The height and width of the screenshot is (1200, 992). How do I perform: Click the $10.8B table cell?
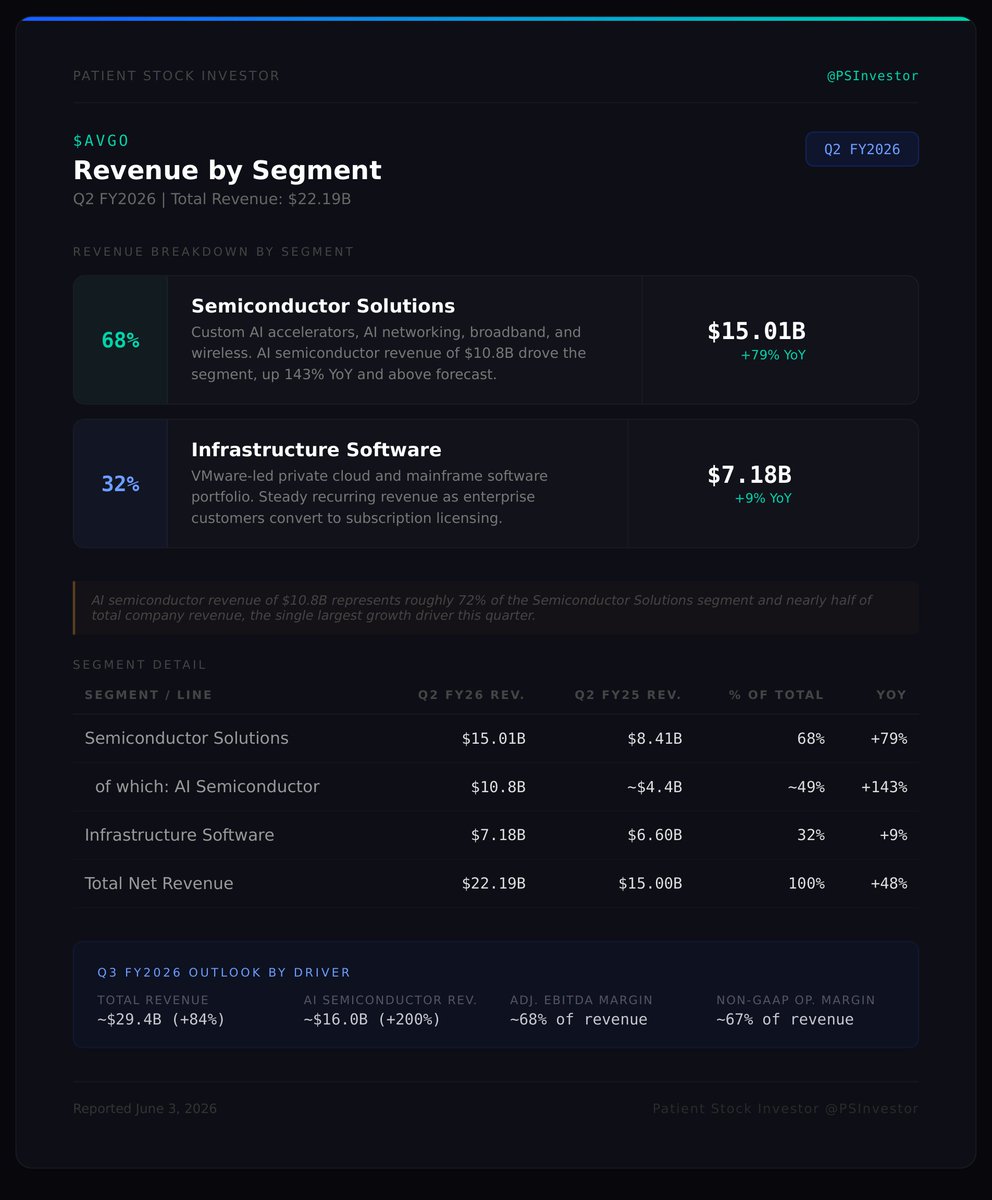click(498, 787)
